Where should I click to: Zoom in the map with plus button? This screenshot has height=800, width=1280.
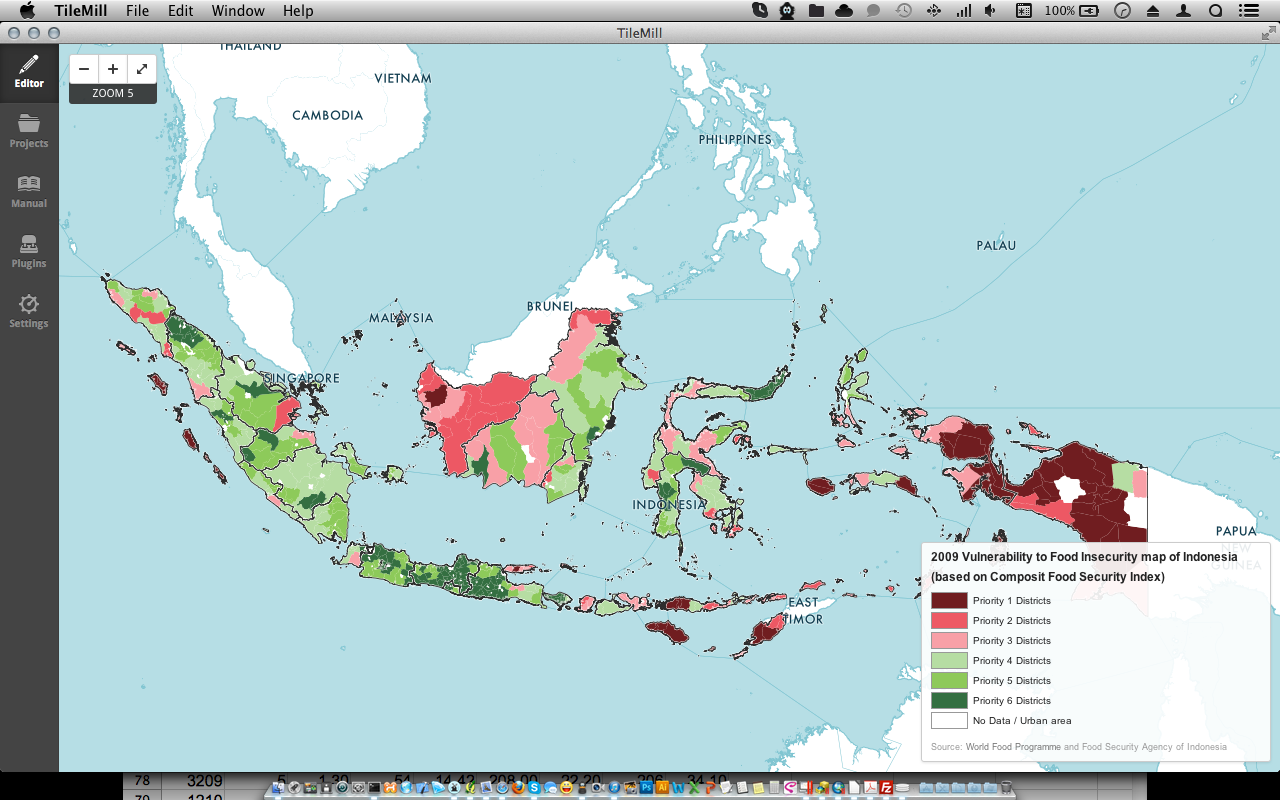point(113,69)
